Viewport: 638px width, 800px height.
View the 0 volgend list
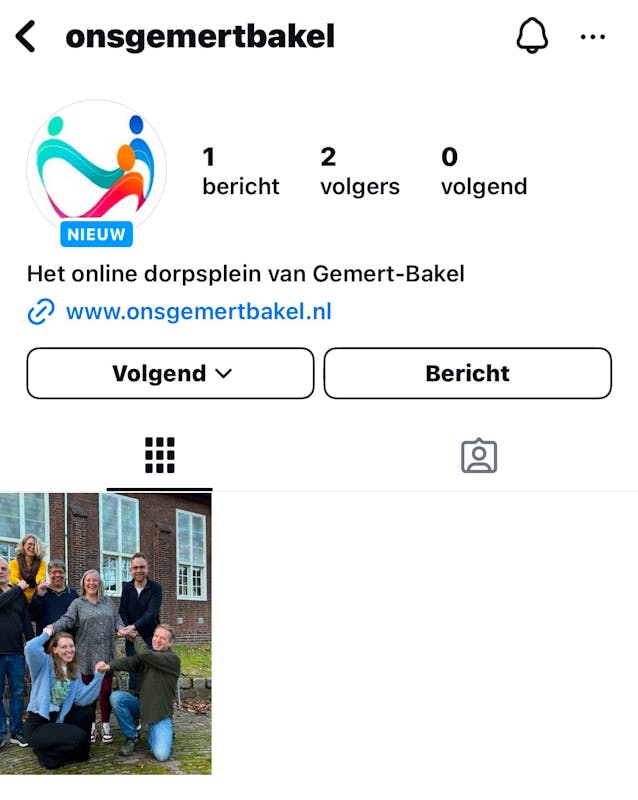coord(484,171)
